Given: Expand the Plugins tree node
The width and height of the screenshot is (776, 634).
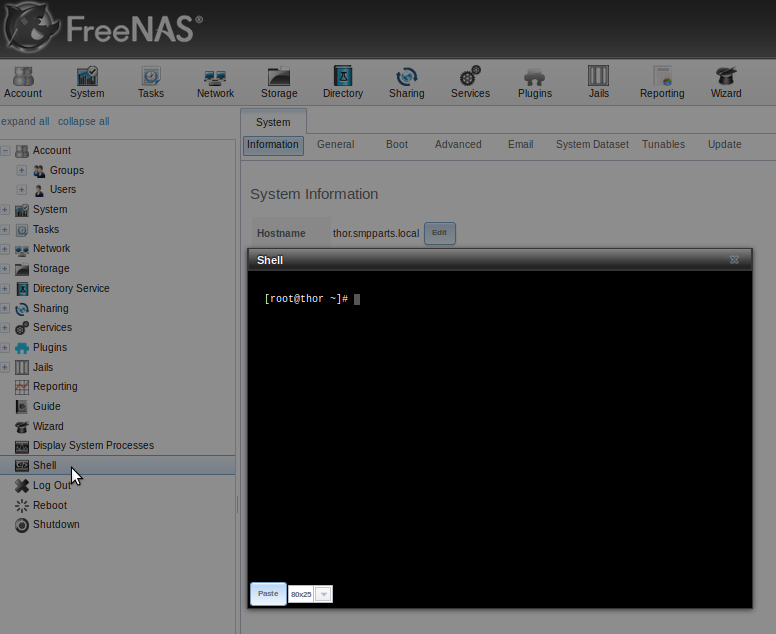Looking at the screenshot, I should click(x=5, y=347).
